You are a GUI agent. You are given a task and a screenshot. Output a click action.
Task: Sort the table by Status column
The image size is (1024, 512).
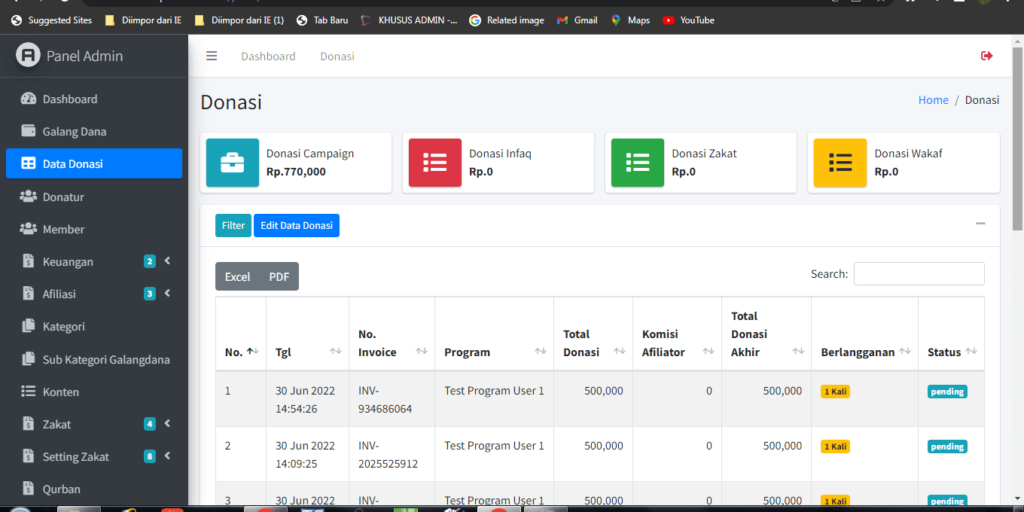click(x=950, y=352)
